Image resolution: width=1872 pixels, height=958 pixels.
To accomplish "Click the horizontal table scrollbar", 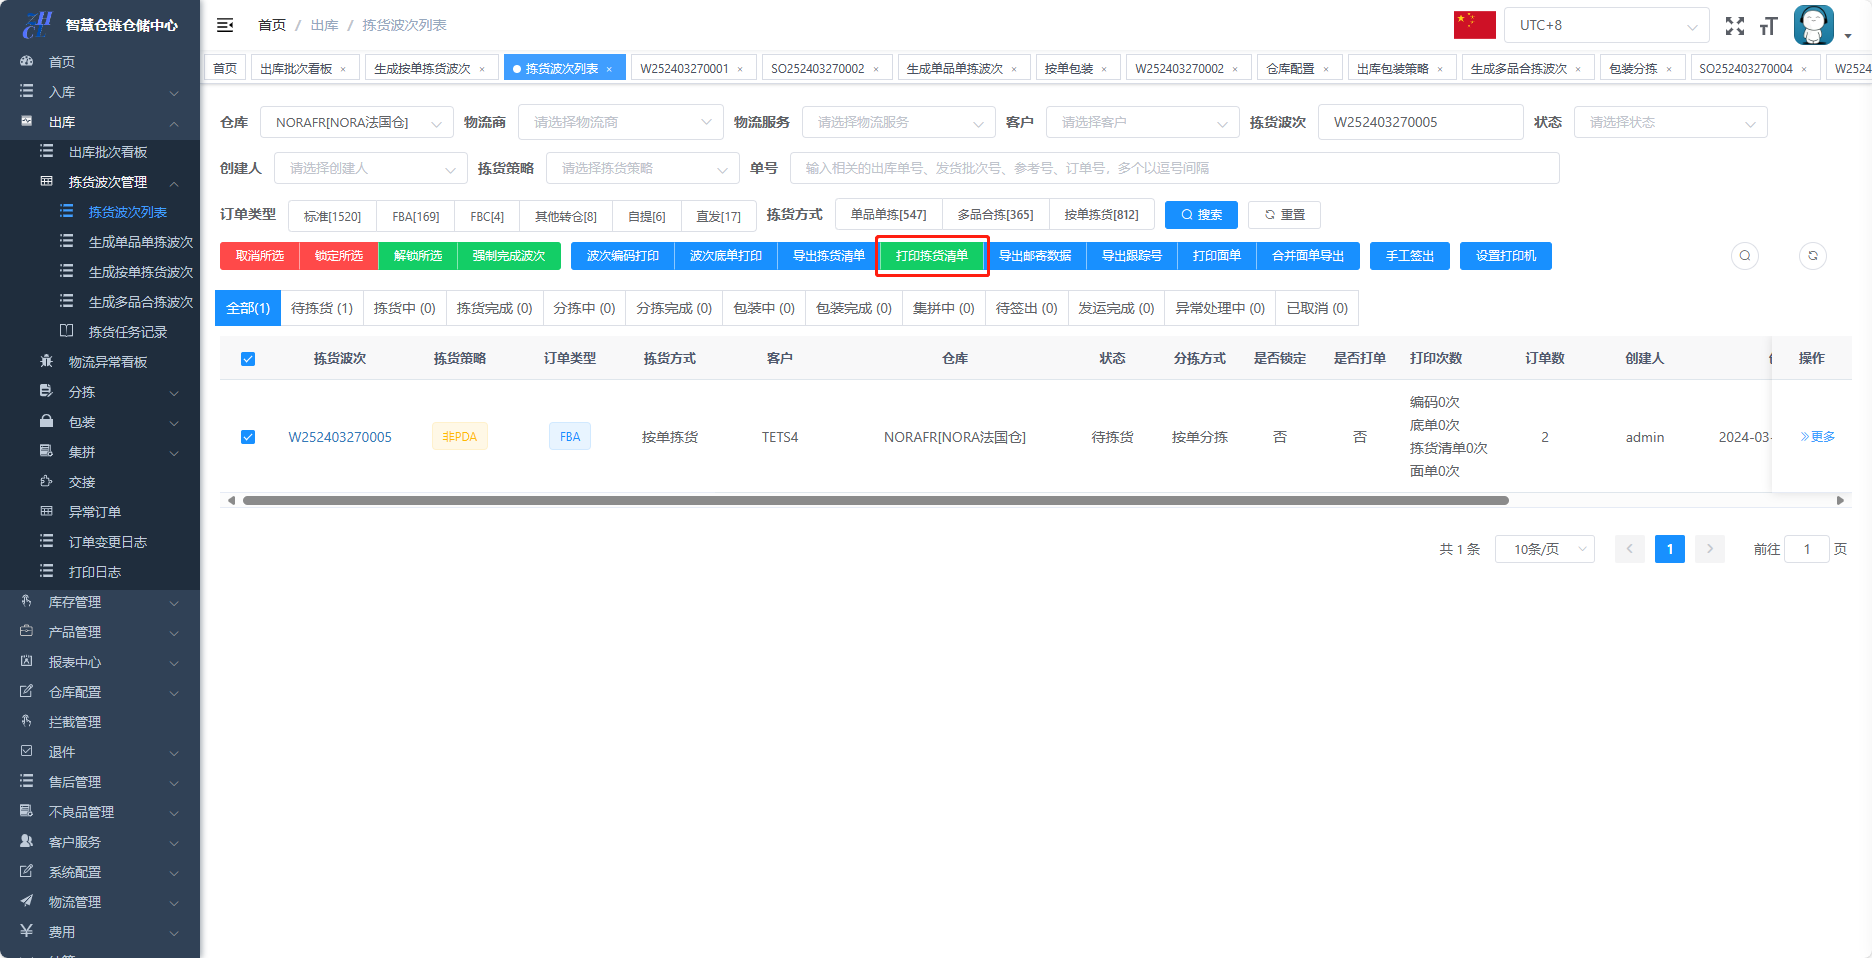I will [x=875, y=500].
